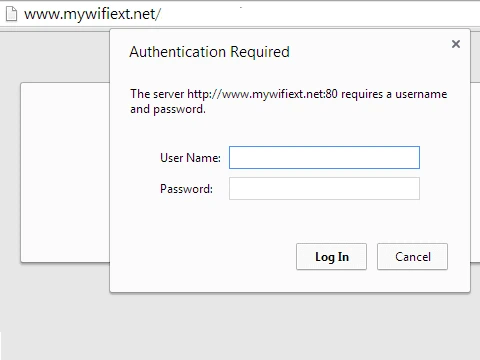Select the www.mywifiext.net address bar URL
Screen dimensions: 480x360
point(92,14)
